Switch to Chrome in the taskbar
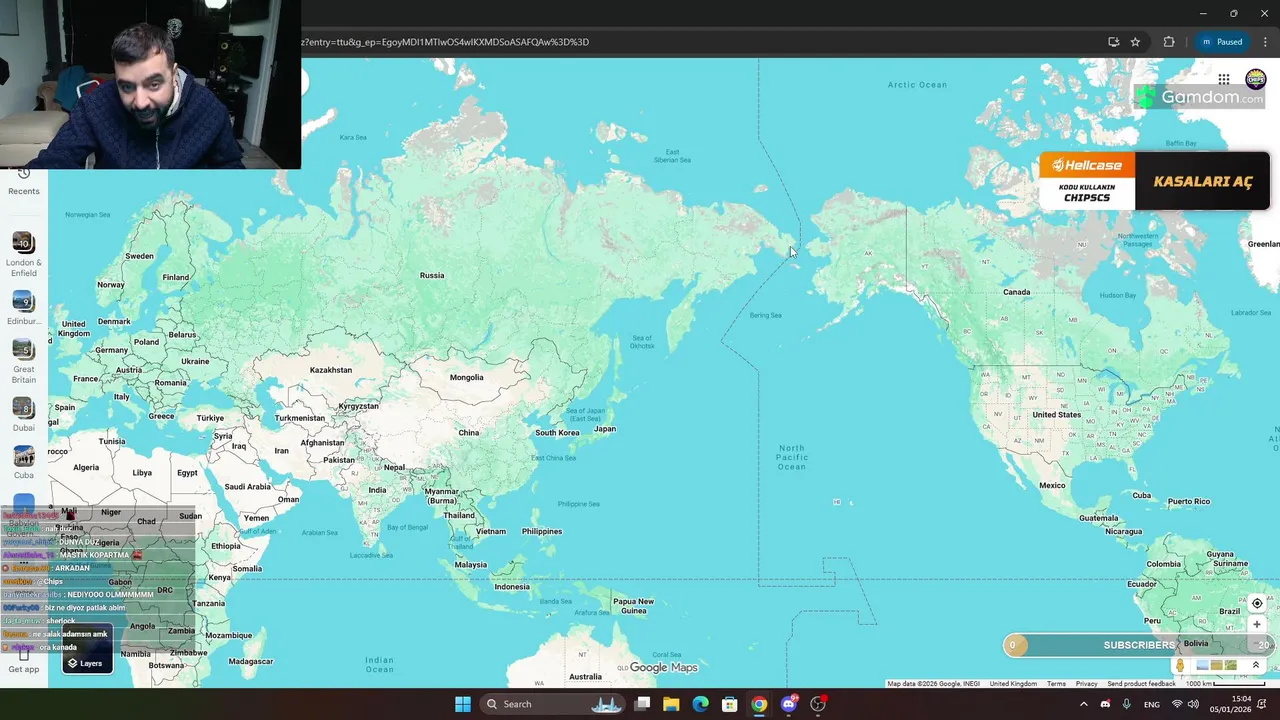The image size is (1280, 720). pyautogui.click(x=759, y=704)
